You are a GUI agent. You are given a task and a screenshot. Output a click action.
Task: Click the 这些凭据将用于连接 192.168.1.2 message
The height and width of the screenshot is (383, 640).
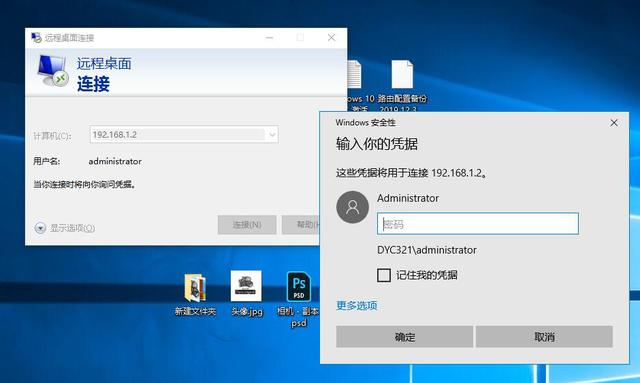tap(412, 173)
